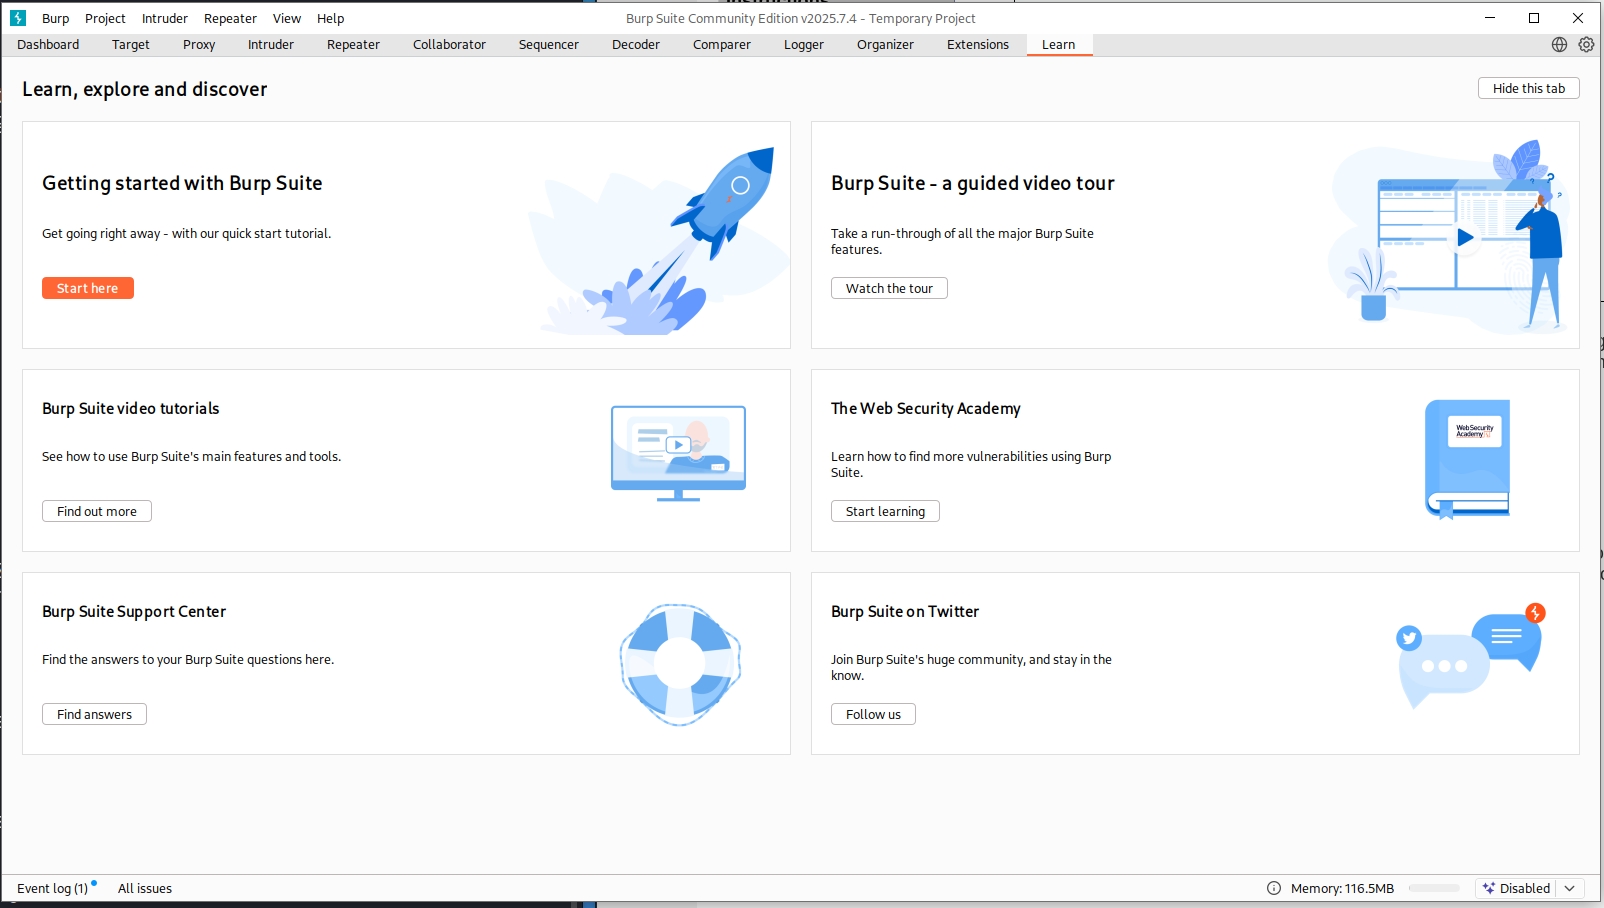
Task: Open the Intruder menu in menu bar
Action: (165, 18)
